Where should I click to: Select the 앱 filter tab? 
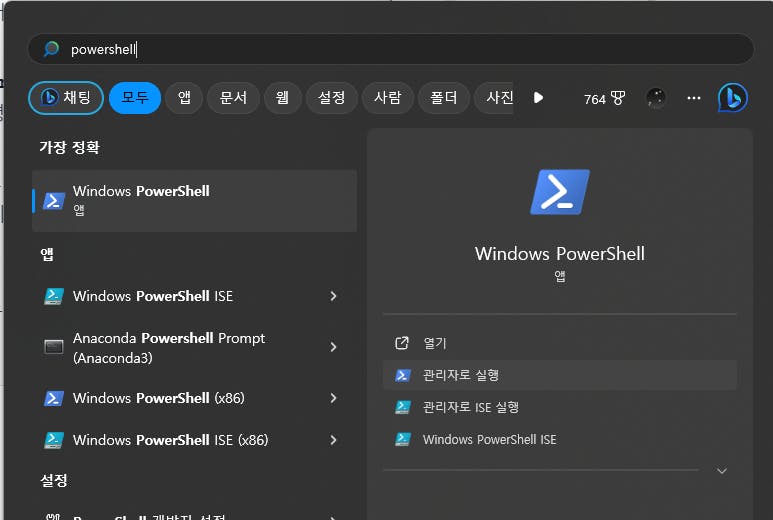coord(184,98)
